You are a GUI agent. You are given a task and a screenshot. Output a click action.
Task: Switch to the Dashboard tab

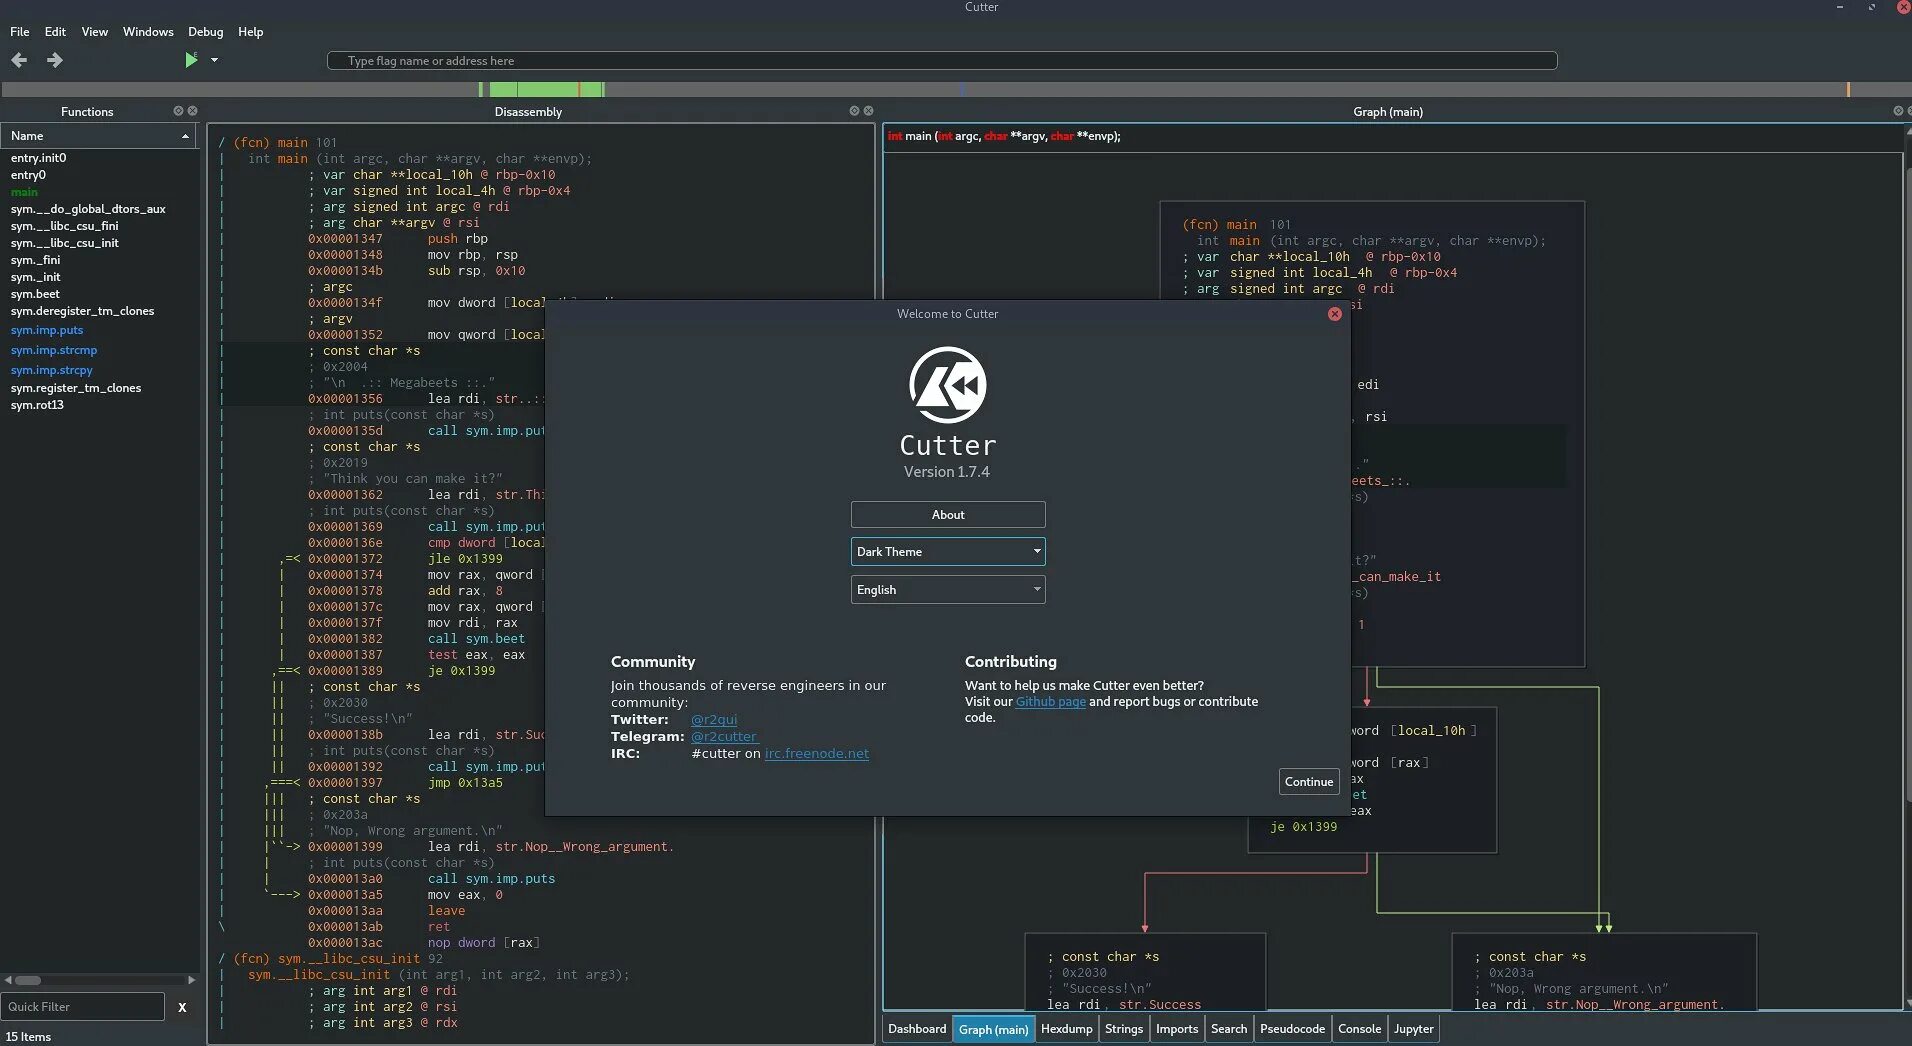coord(917,1029)
